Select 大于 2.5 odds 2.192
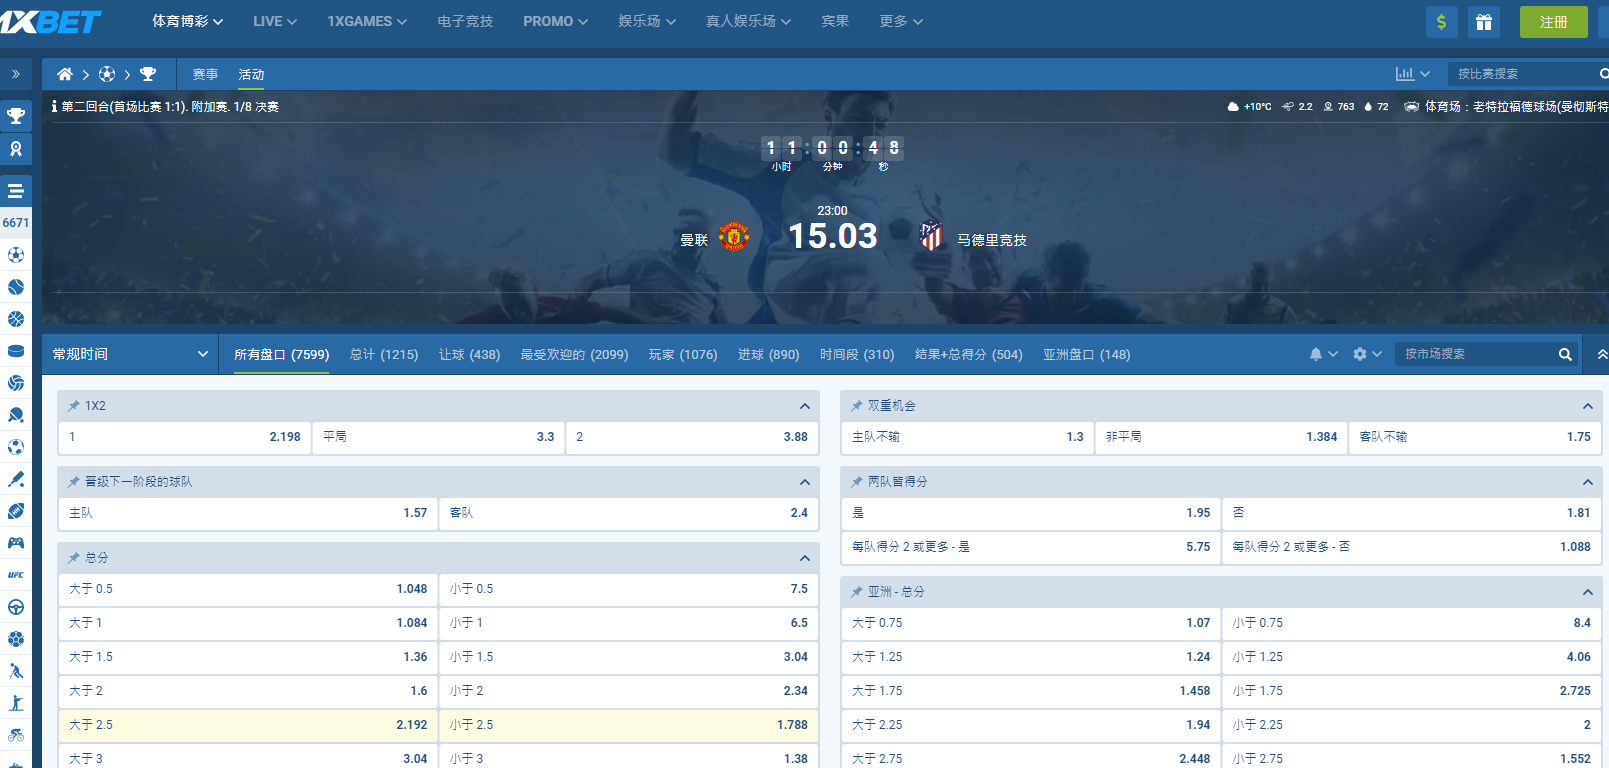The width and height of the screenshot is (1609, 768). coord(248,725)
